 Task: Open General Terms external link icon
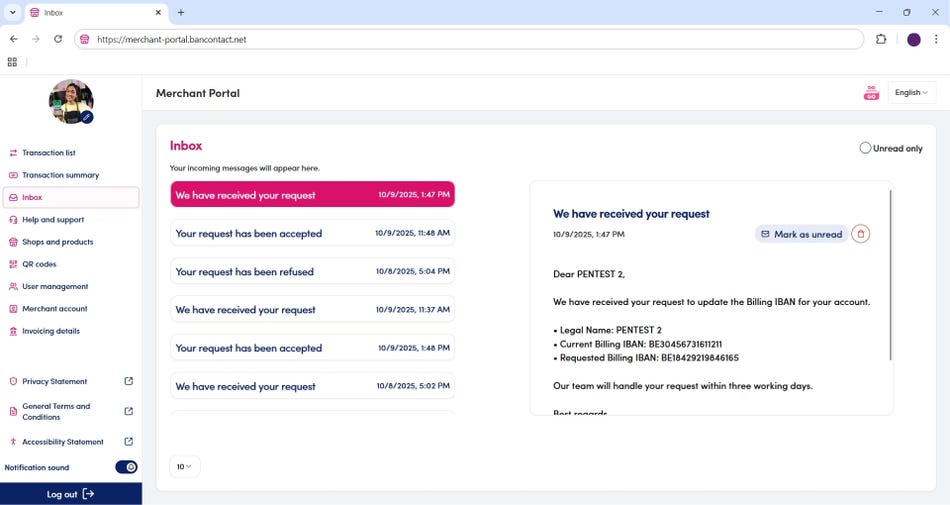coord(128,411)
